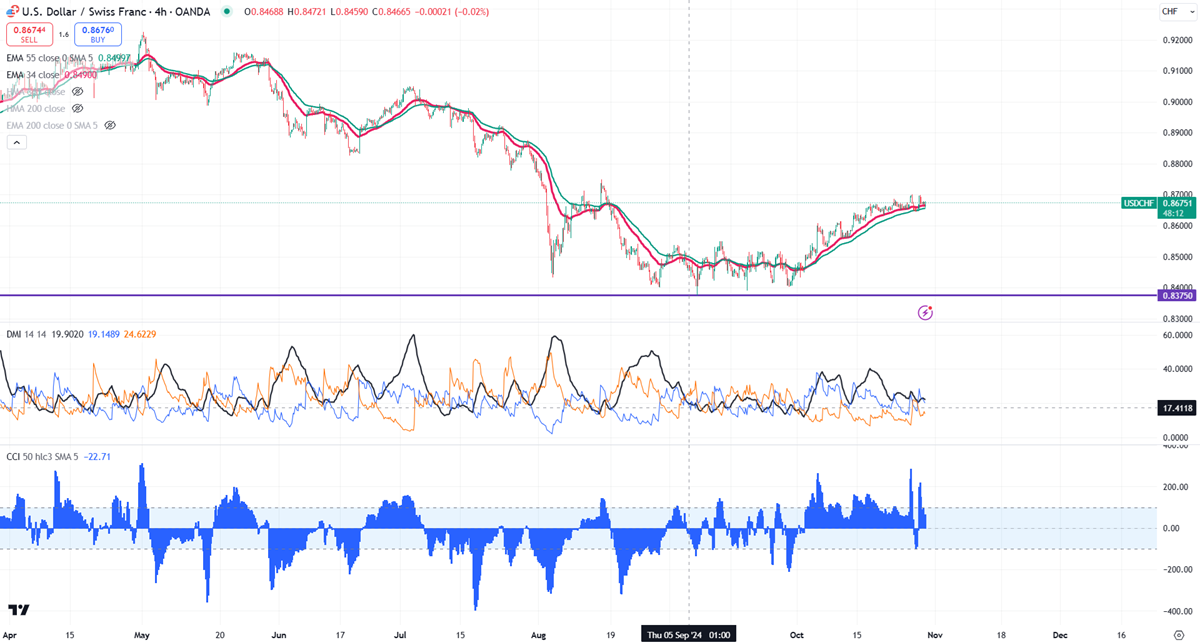
Task: Click the 1.6 spread value
Action: point(63,35)
